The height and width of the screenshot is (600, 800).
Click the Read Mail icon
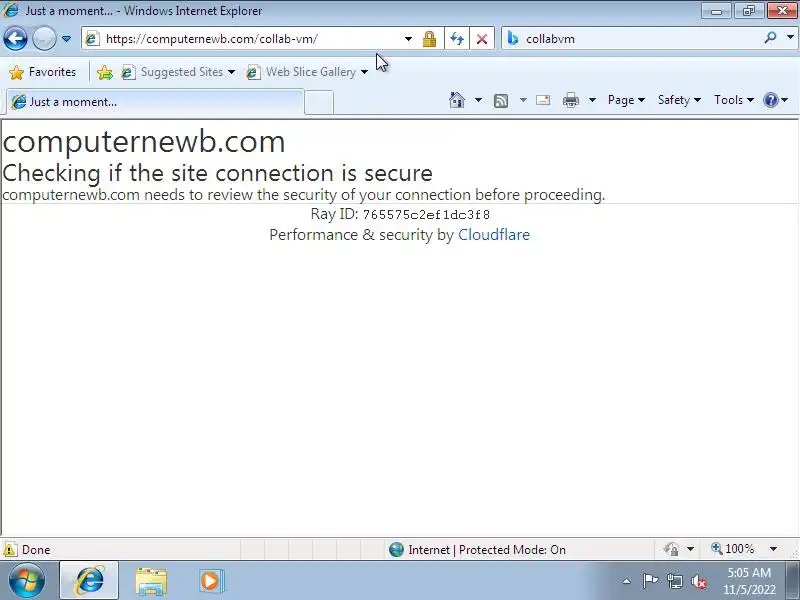click(543, 100)
